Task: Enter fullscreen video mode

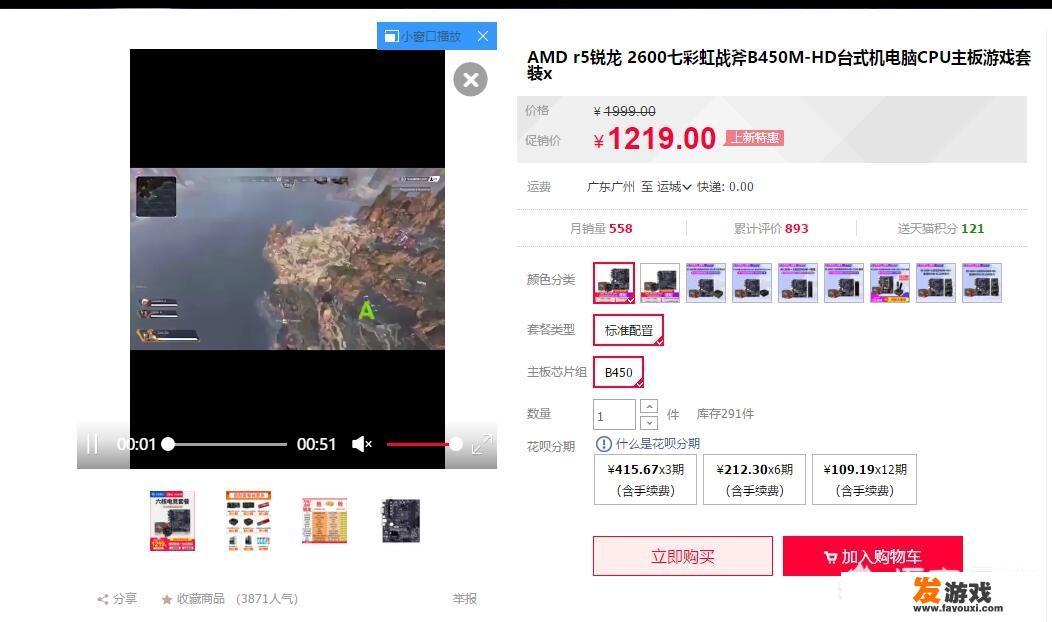Action: (482, 444)
